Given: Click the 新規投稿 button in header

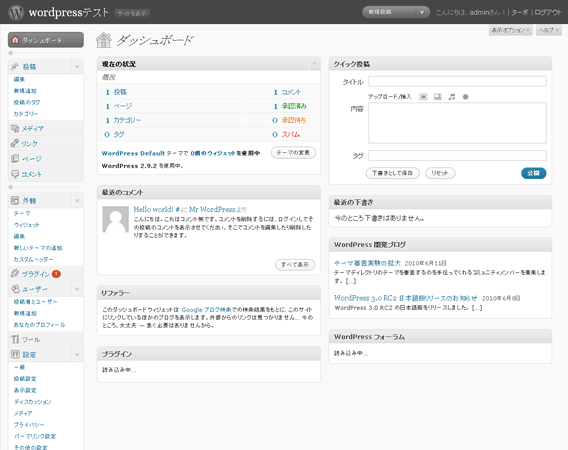Looking at the screenshot, I should click(x=389, y=12).
